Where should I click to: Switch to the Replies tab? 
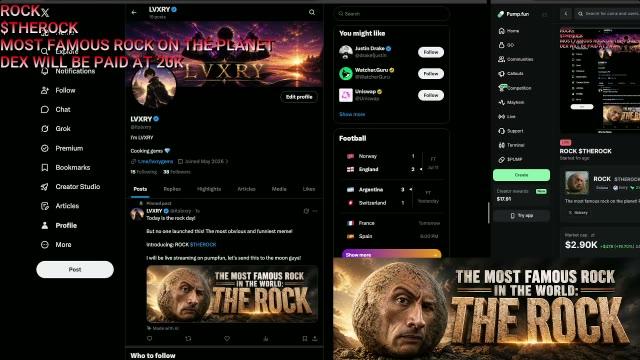pyautogui.click(x=172, y=189)
